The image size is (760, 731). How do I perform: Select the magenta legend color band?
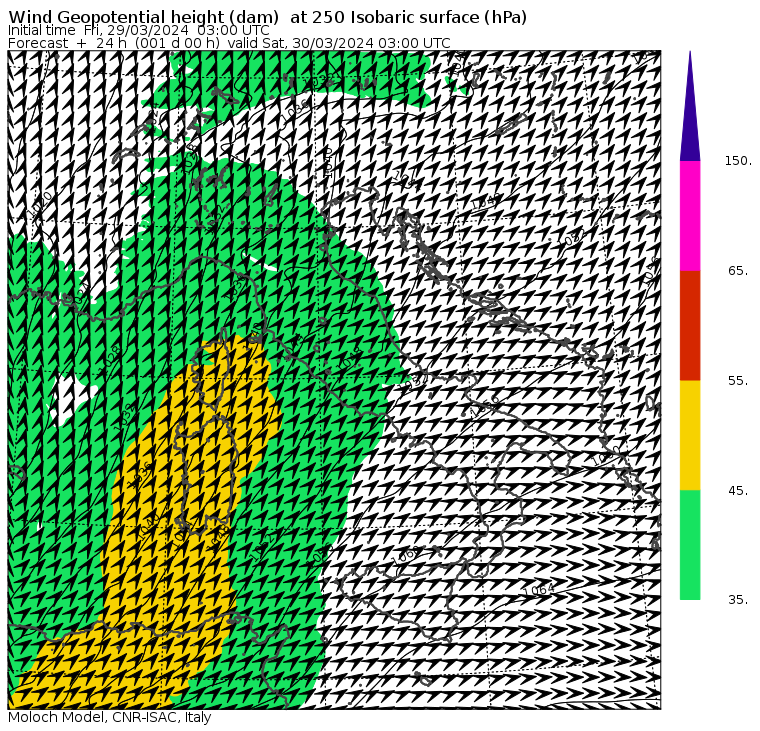(690, 216)
